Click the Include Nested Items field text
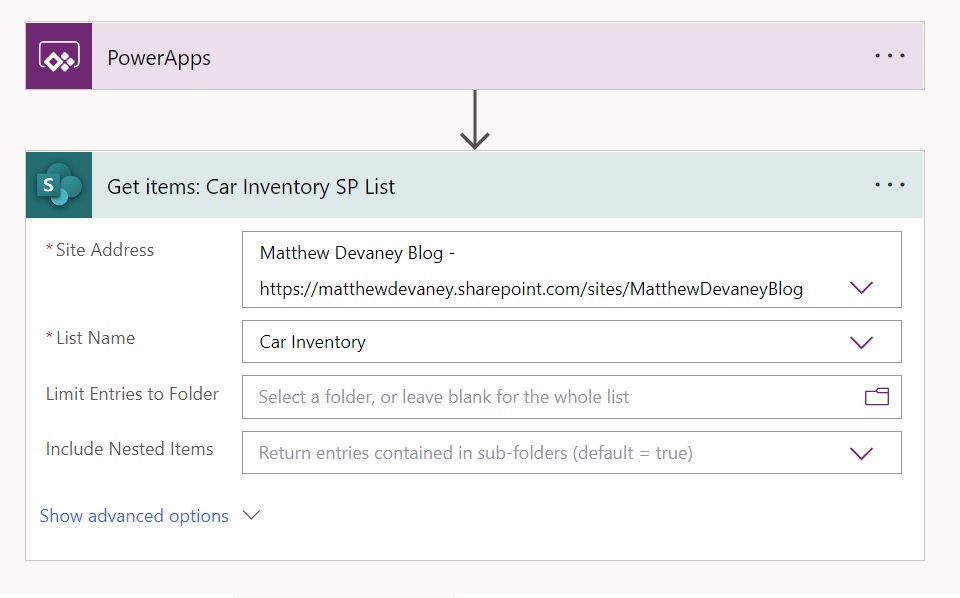This screenshot has height=598, width=960. pyautogui.click(x=476, y=453)
